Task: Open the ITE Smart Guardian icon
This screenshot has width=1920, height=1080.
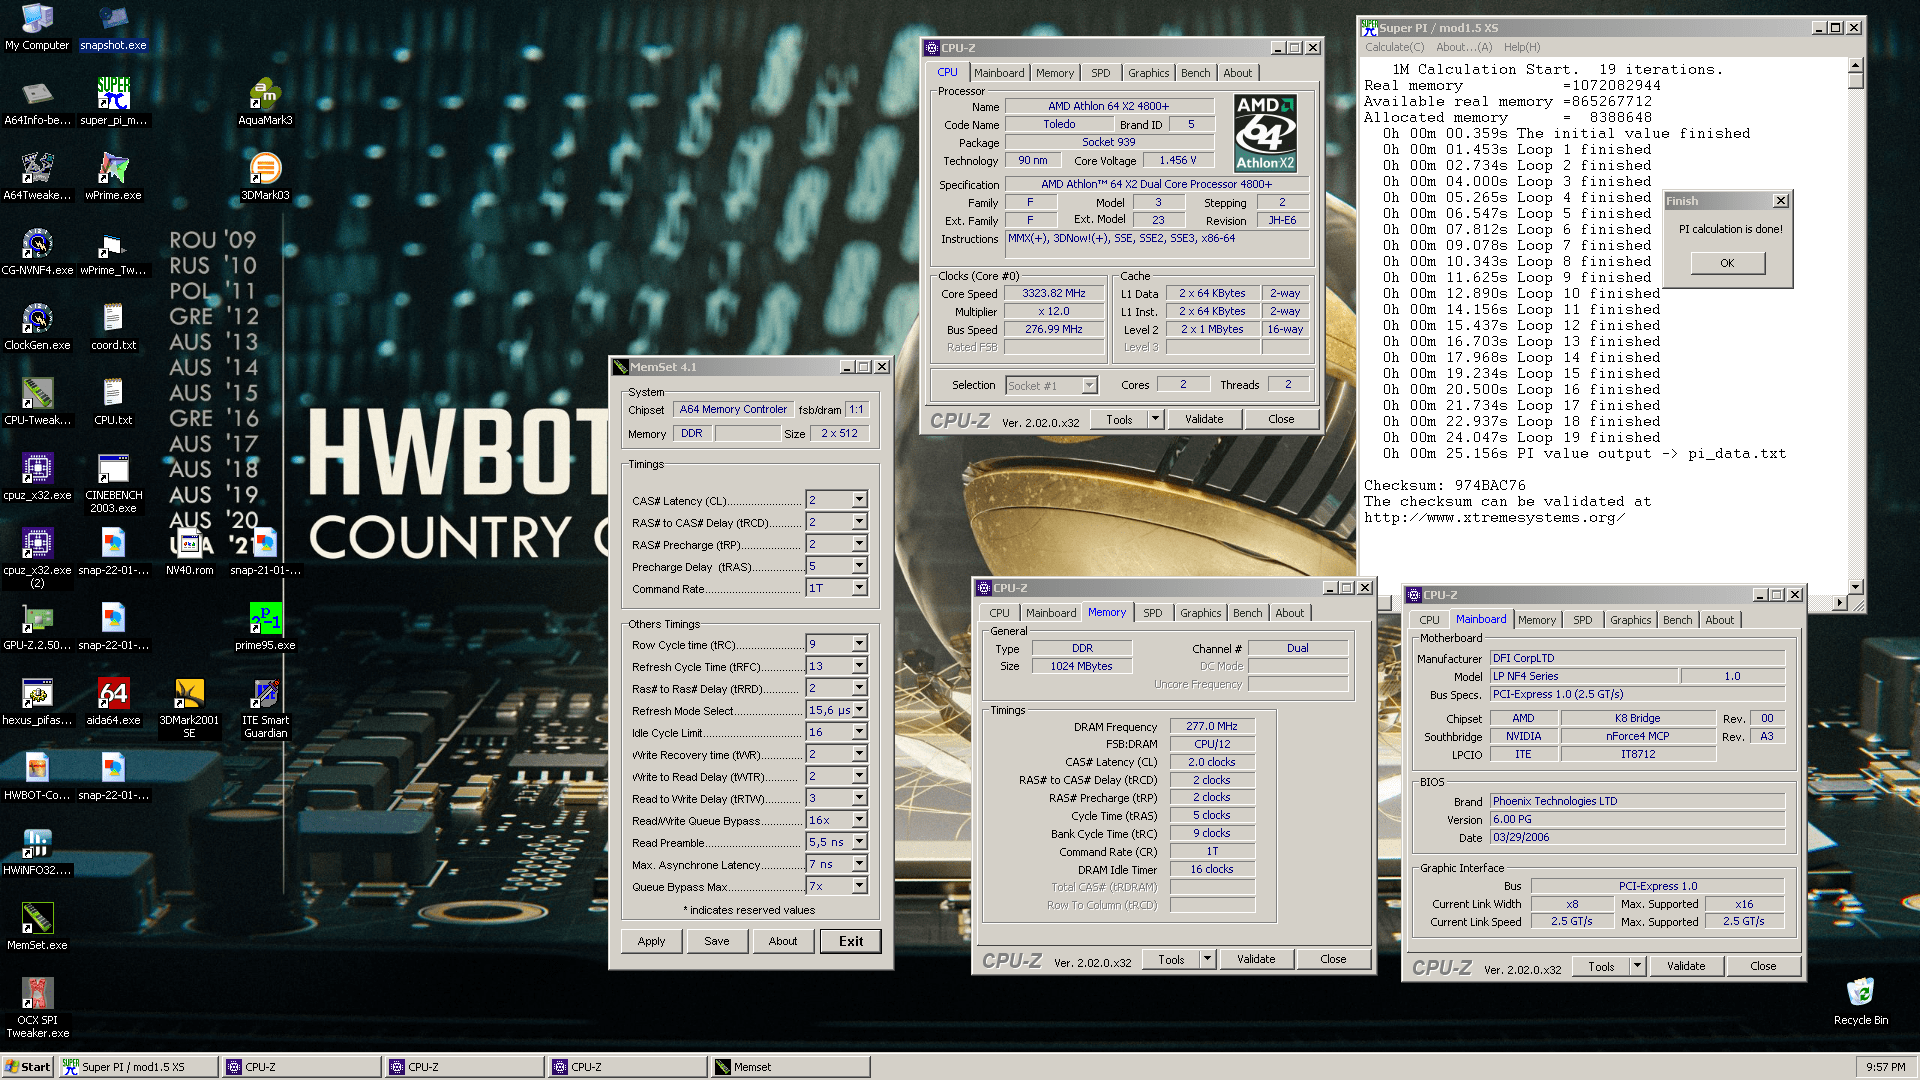Action: [265, 708]
